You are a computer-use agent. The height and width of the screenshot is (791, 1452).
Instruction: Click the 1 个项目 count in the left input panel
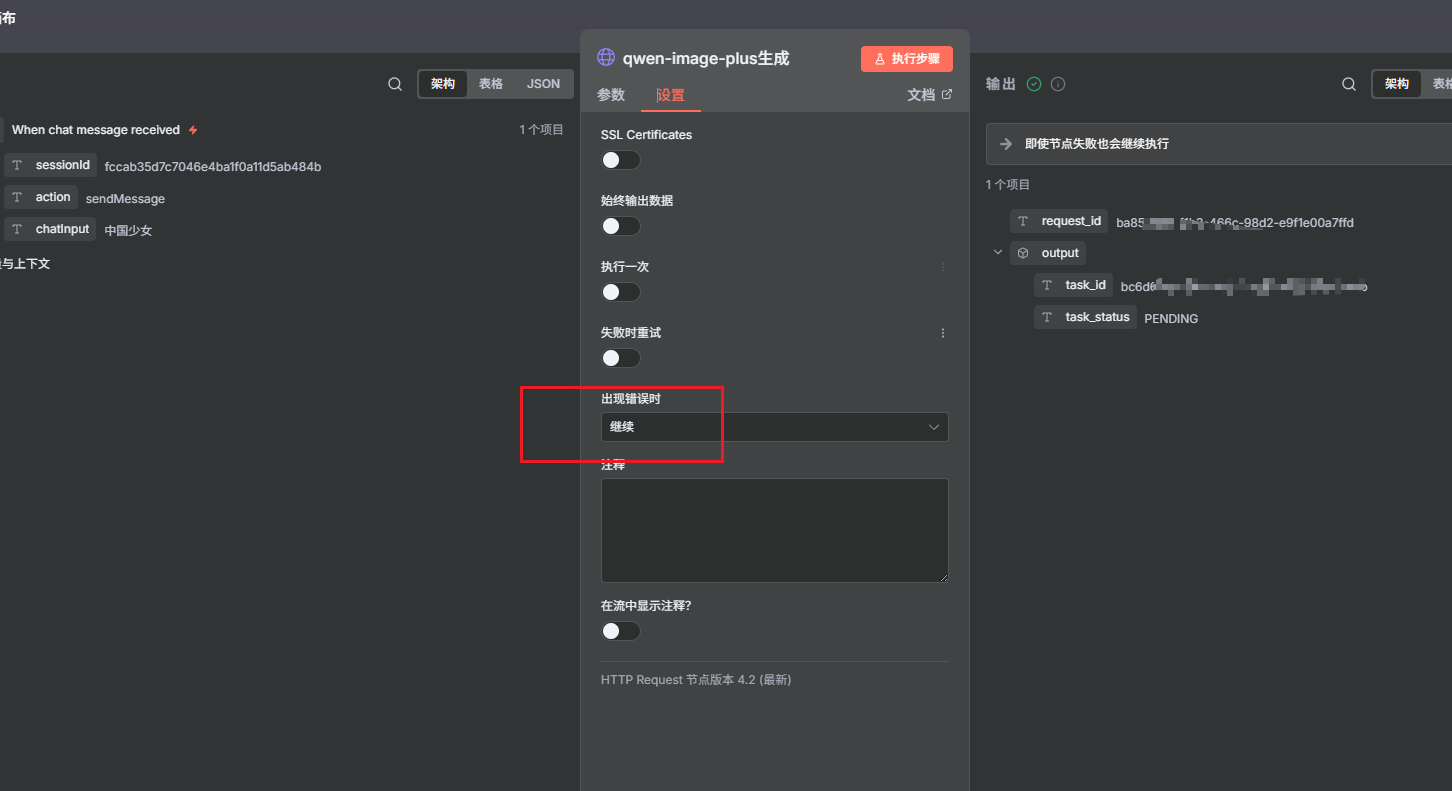tap(541, 130)
